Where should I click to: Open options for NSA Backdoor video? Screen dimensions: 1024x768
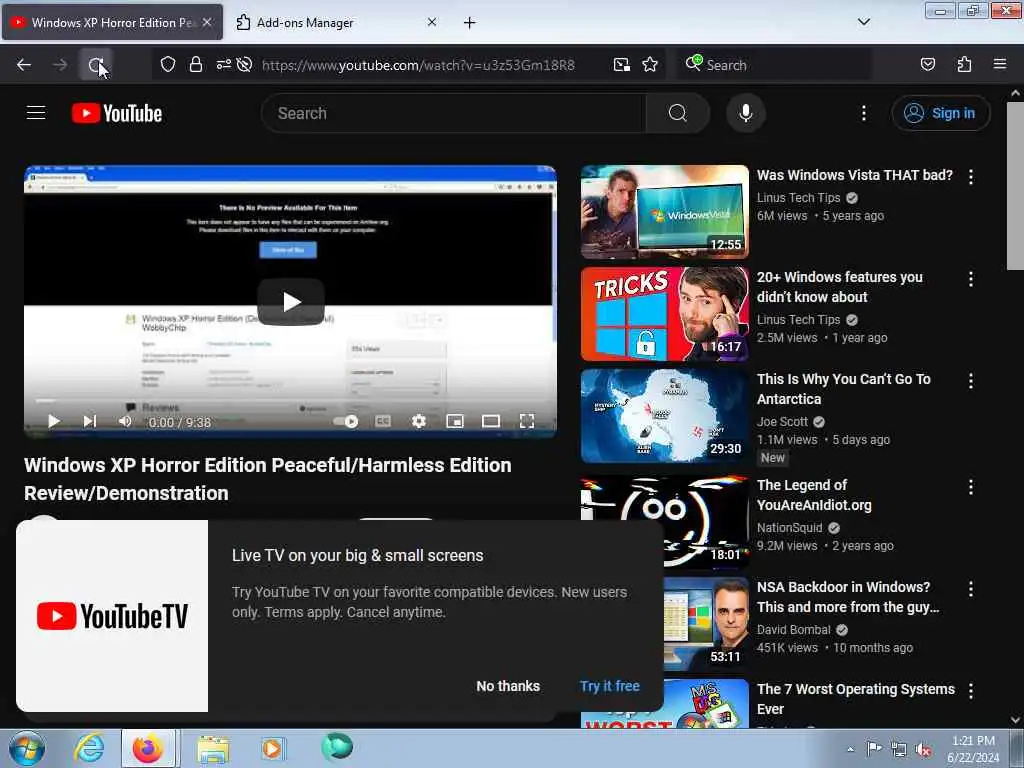(970, 588)
